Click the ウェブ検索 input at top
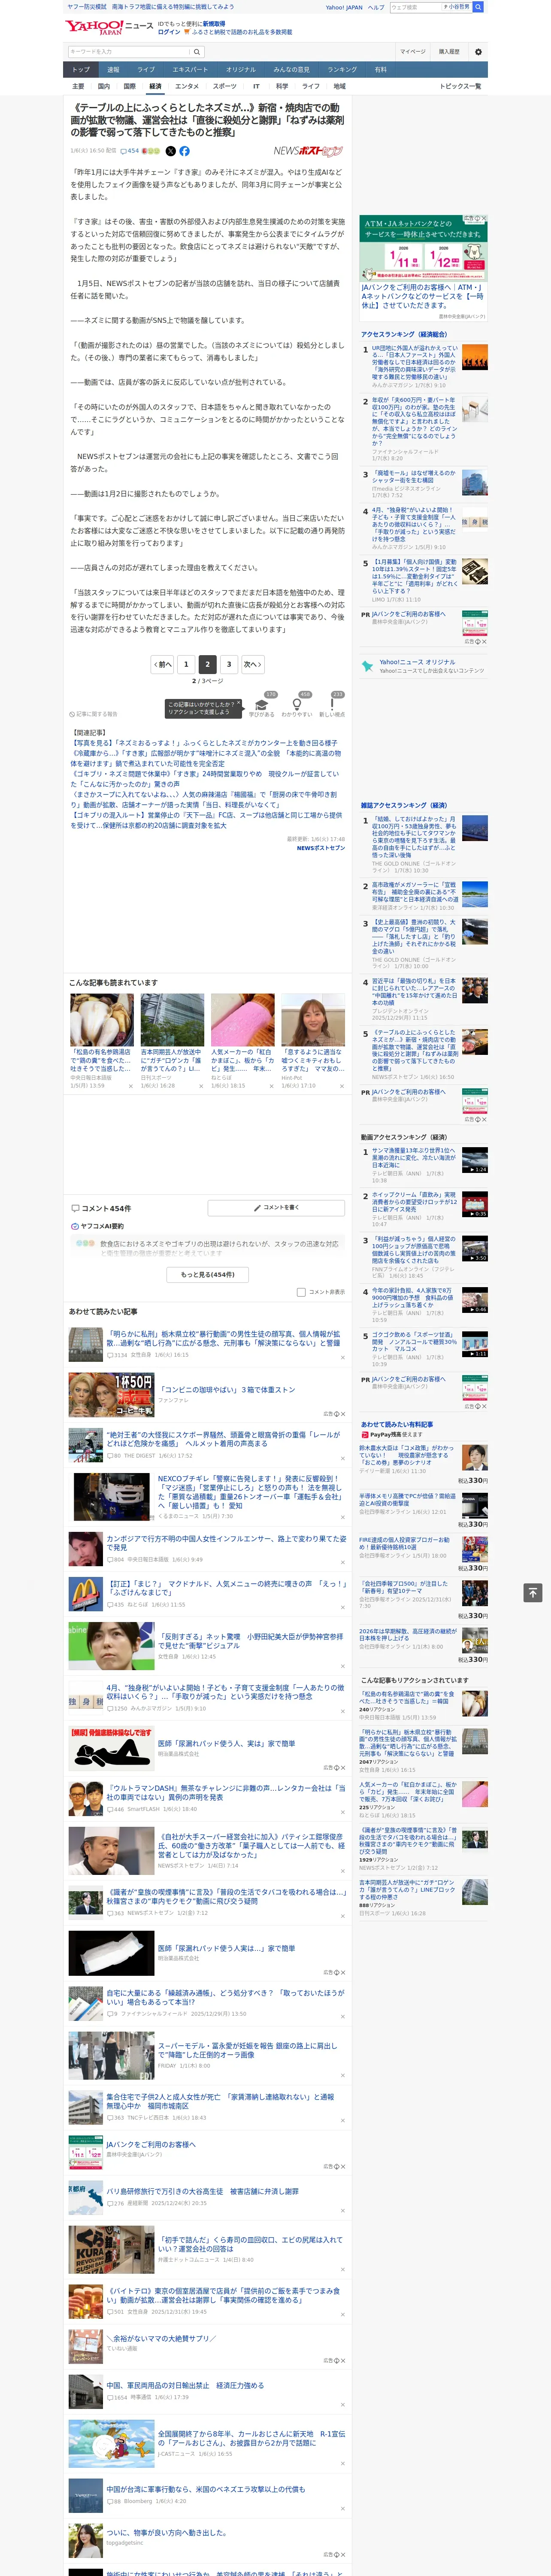551x2576 pixels. point(415,7)
